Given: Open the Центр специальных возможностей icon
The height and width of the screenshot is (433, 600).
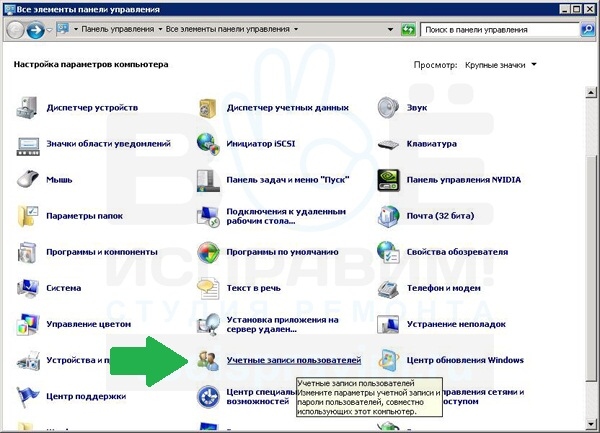Looking at the screenshot, I should (208, 397).
